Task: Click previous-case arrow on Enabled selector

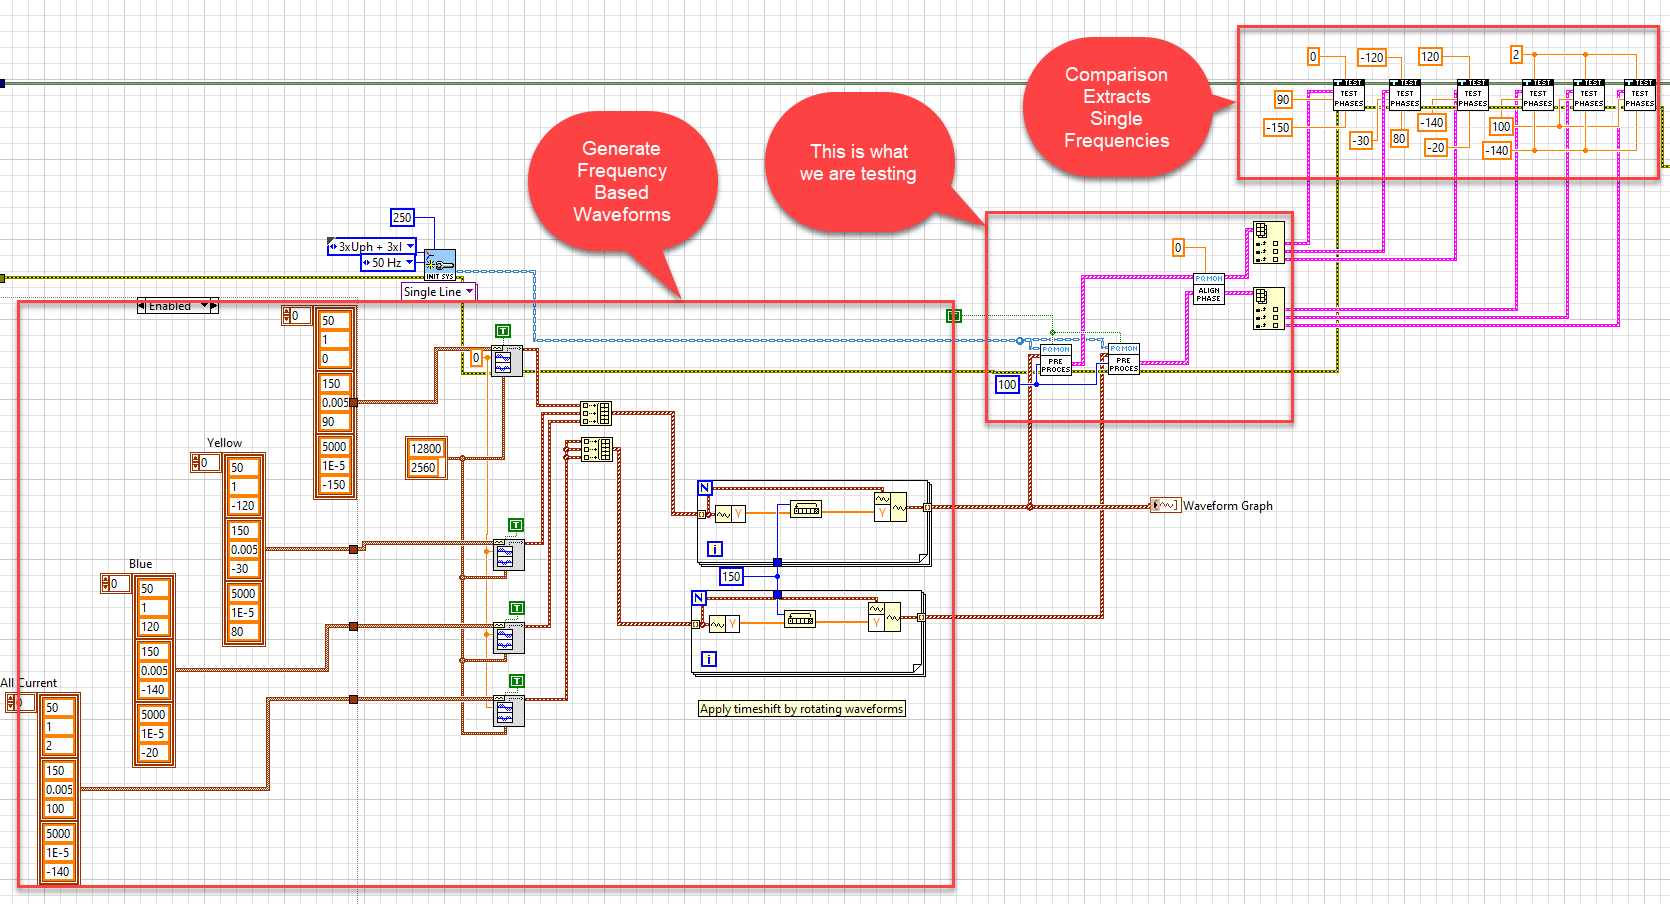Action: tap(142, 306)
